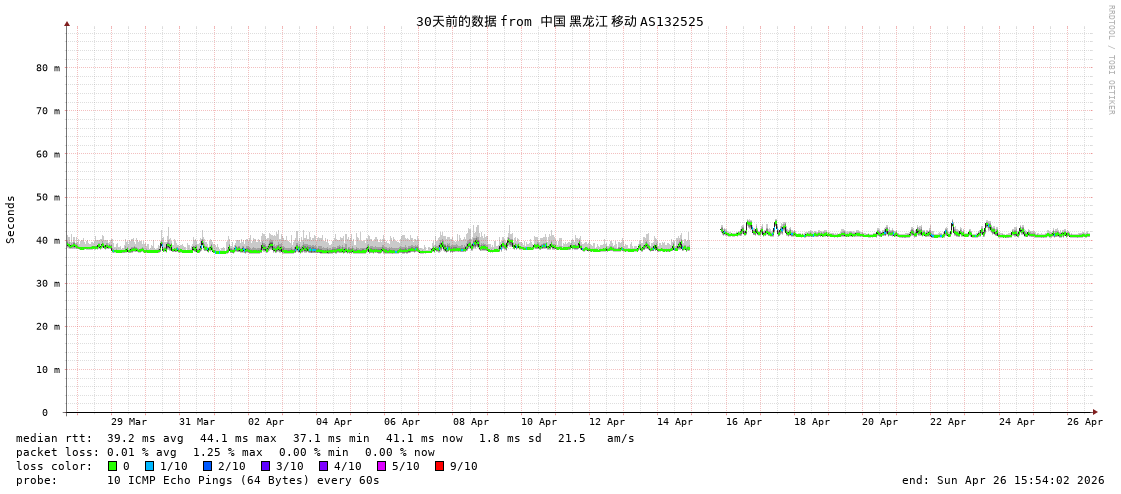The height and width of the screenshot is (494, 1121).
Task: Click the light blue 1/10 loss swatch
Action: coord(149,466)
